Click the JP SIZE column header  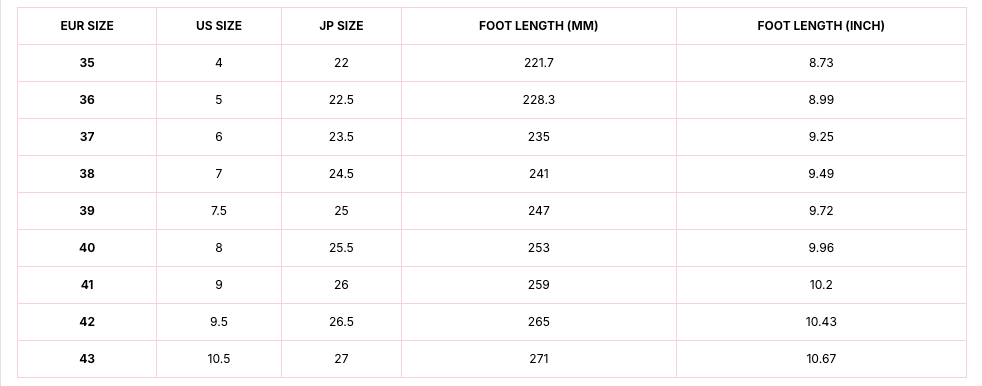click(x=341, y=26)
